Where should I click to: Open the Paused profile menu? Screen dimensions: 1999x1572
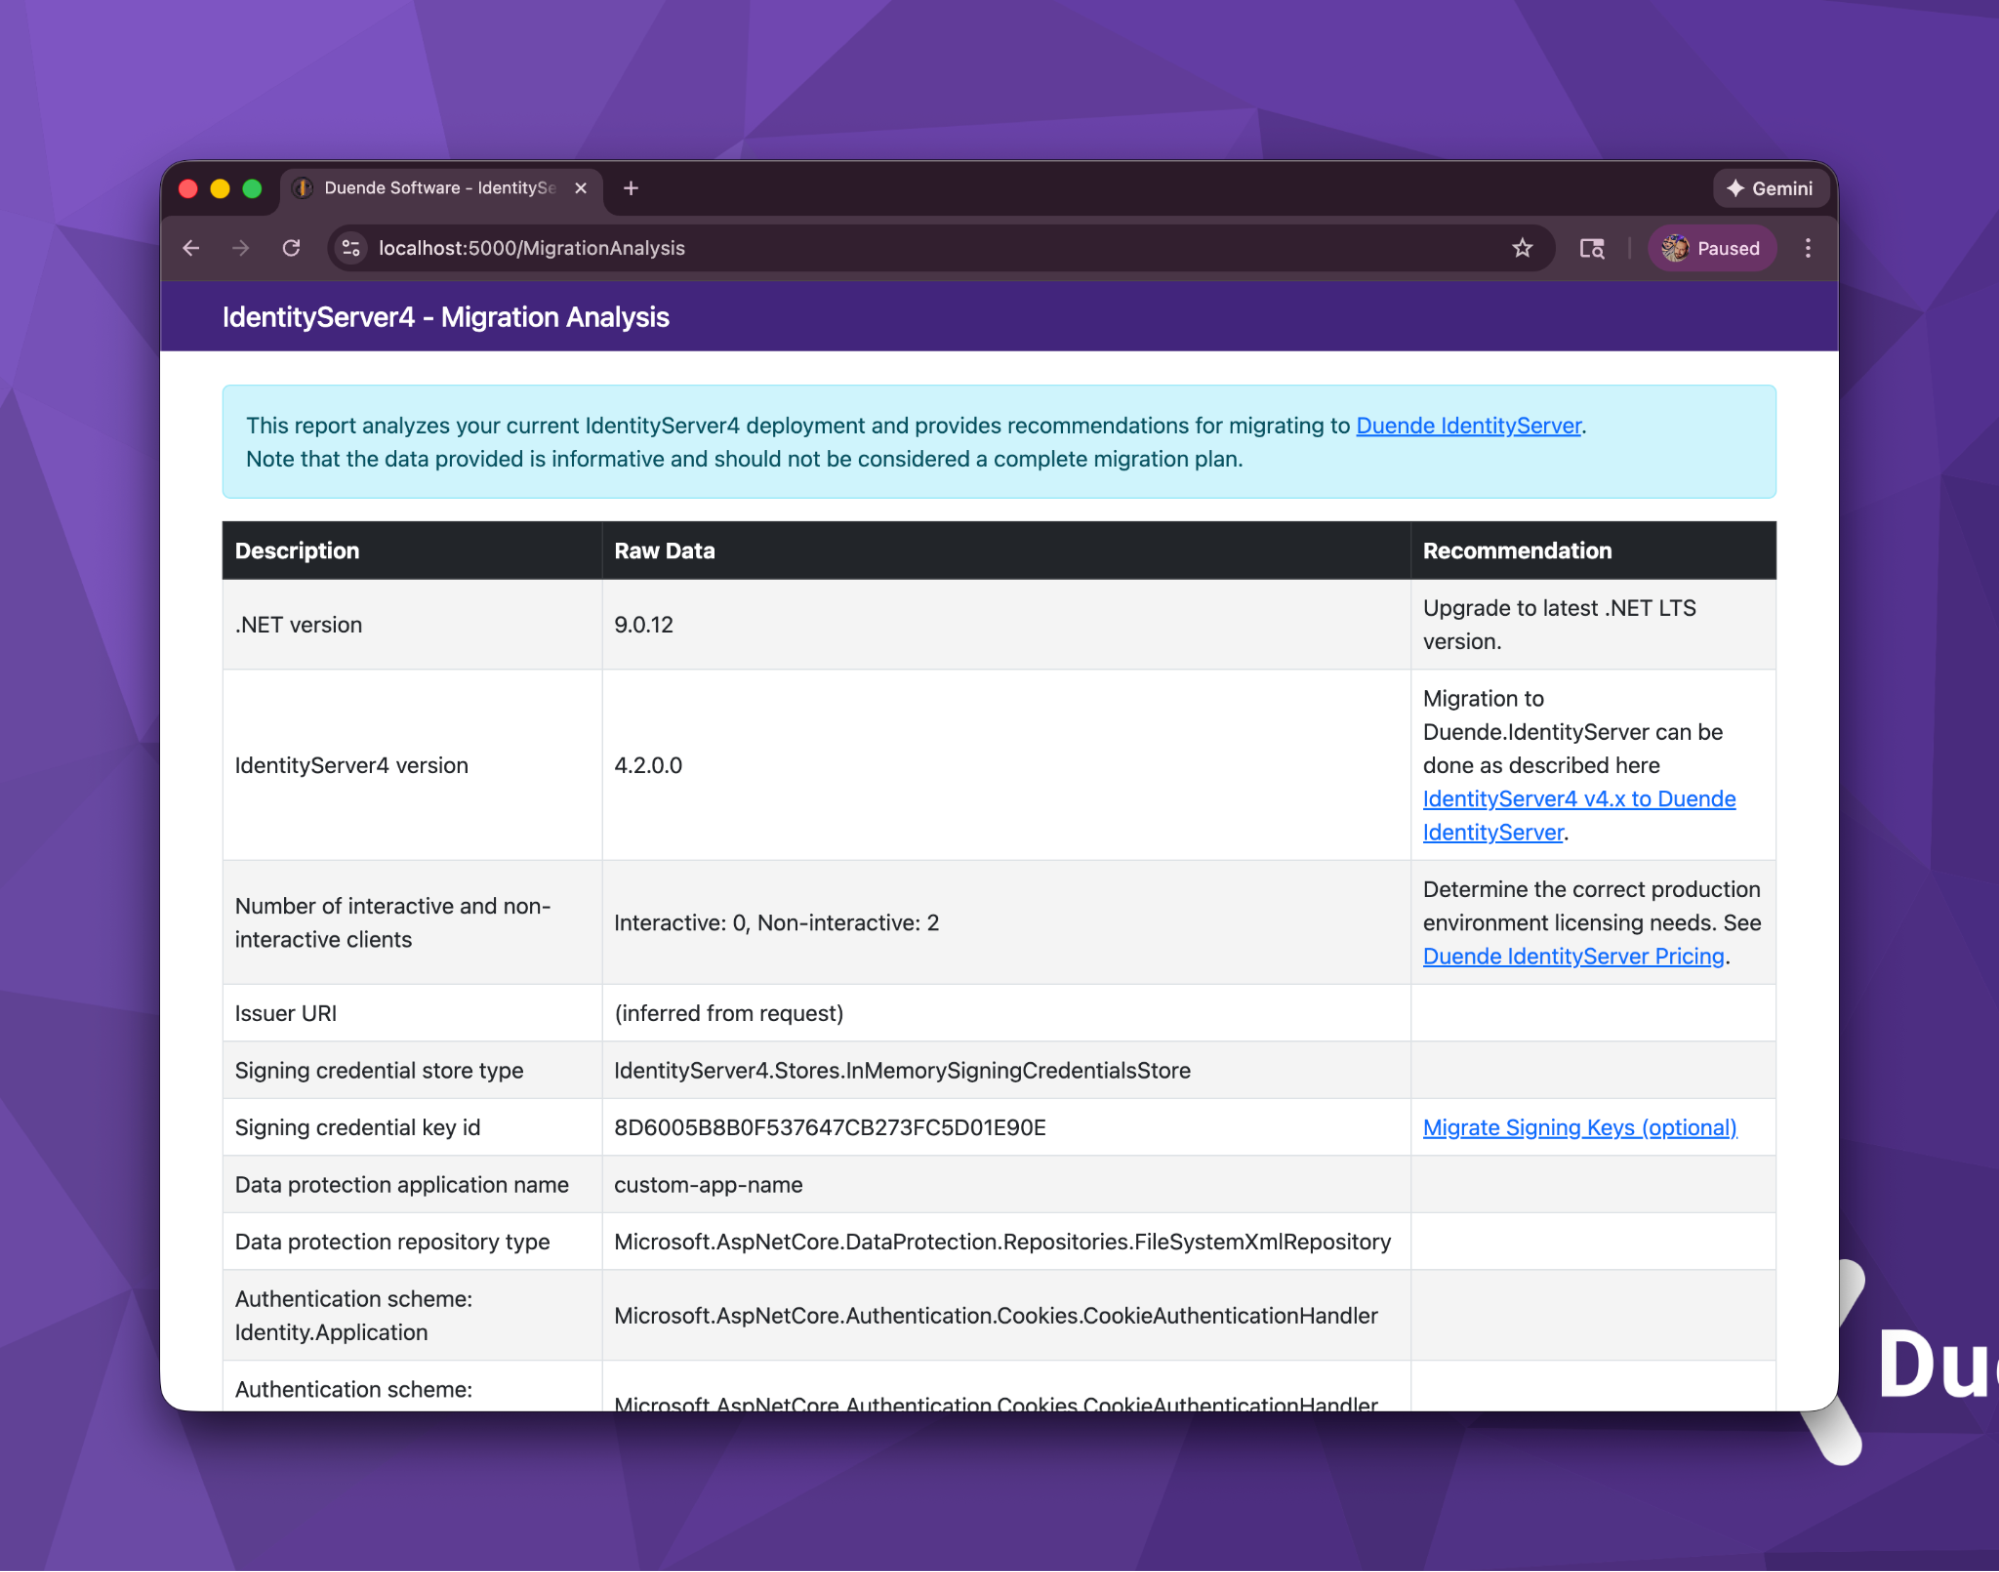[1712, 248]
